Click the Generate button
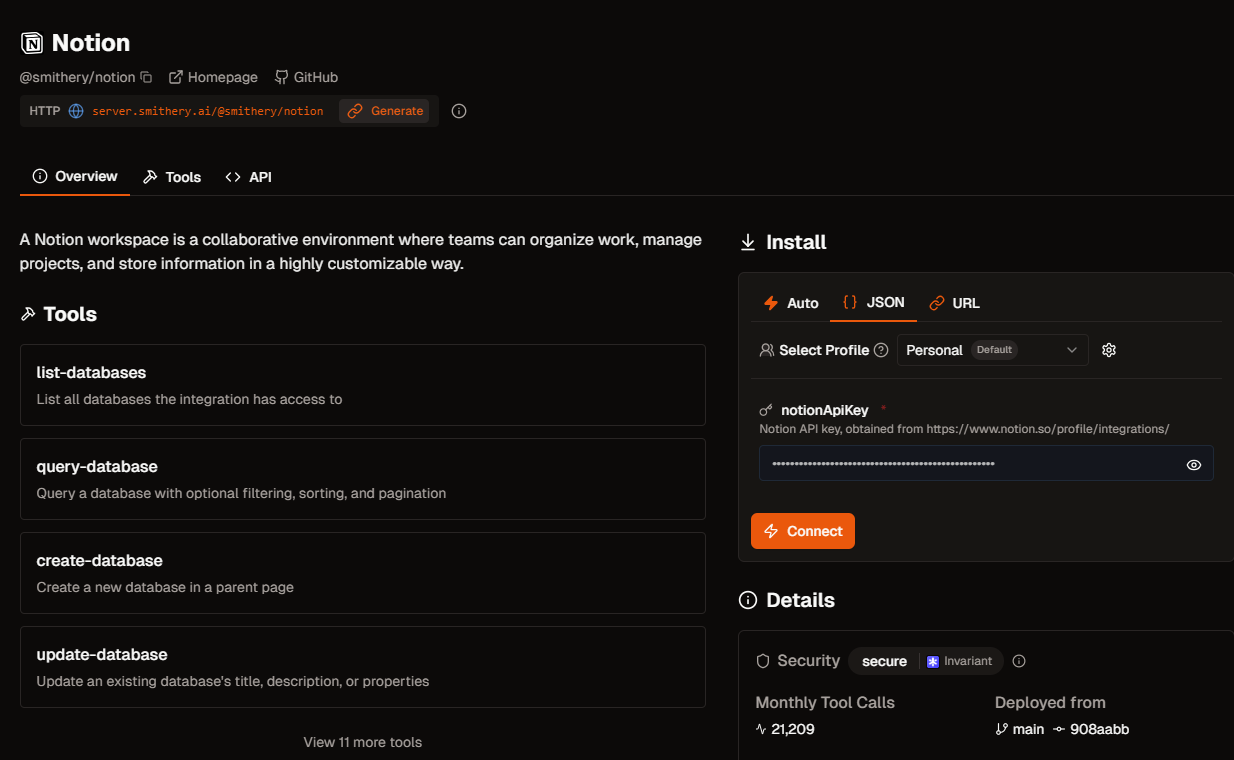Viewport: 1234px width, 760px height. tap(385, 111)
